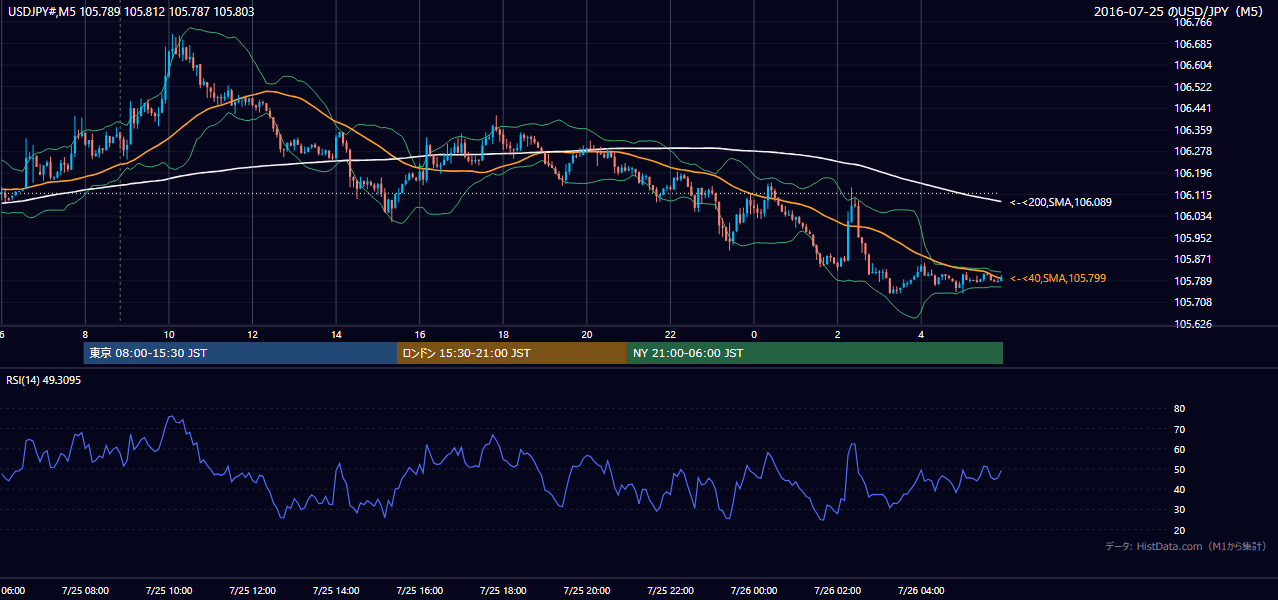The width and height of the screenshot is (1278, 600).
Task: Click hour tick 22 under the price chart
Action: coord(670,335)
